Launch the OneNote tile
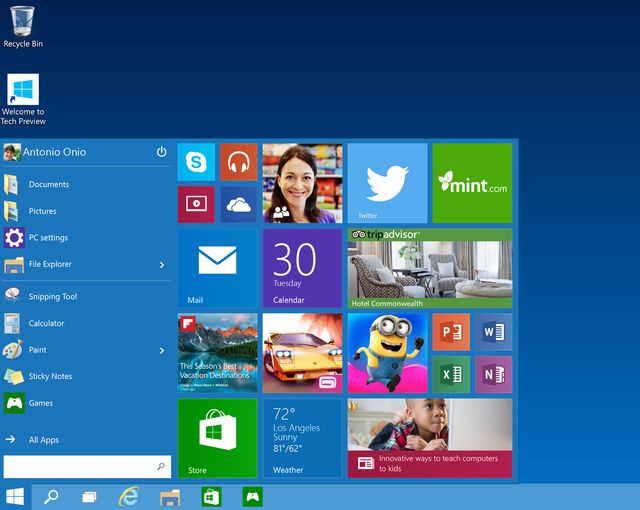 [x=493, y=374]
